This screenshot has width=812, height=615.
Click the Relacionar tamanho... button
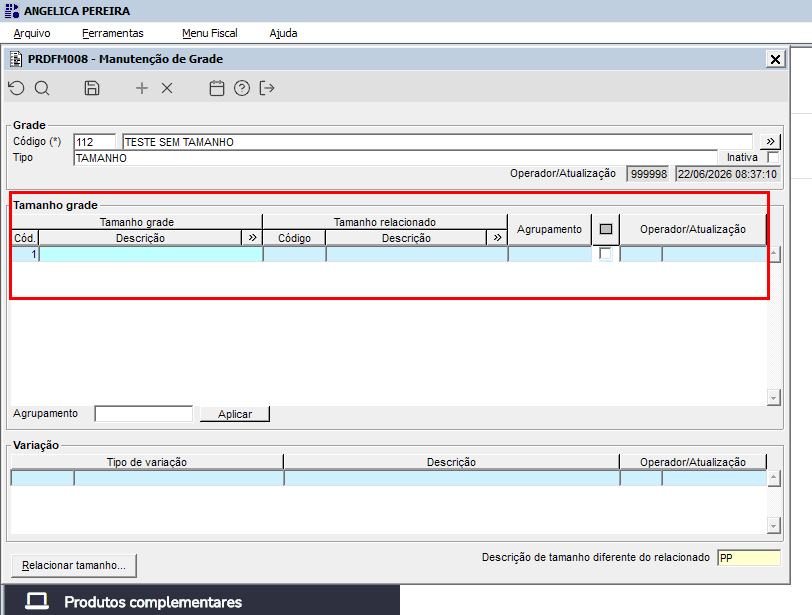[74, 565]
